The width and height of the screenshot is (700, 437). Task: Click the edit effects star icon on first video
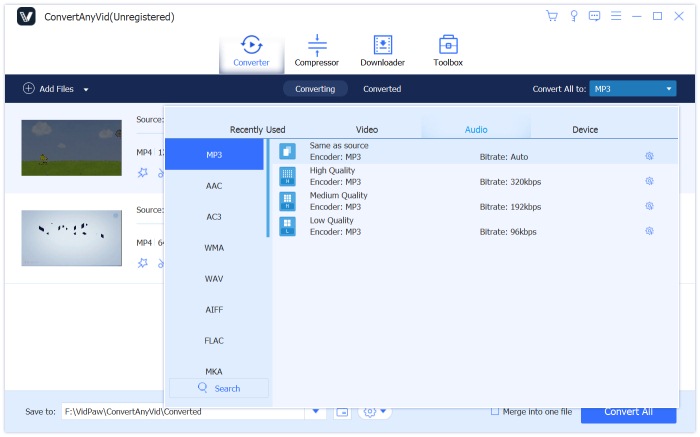(x=143, y=172)
